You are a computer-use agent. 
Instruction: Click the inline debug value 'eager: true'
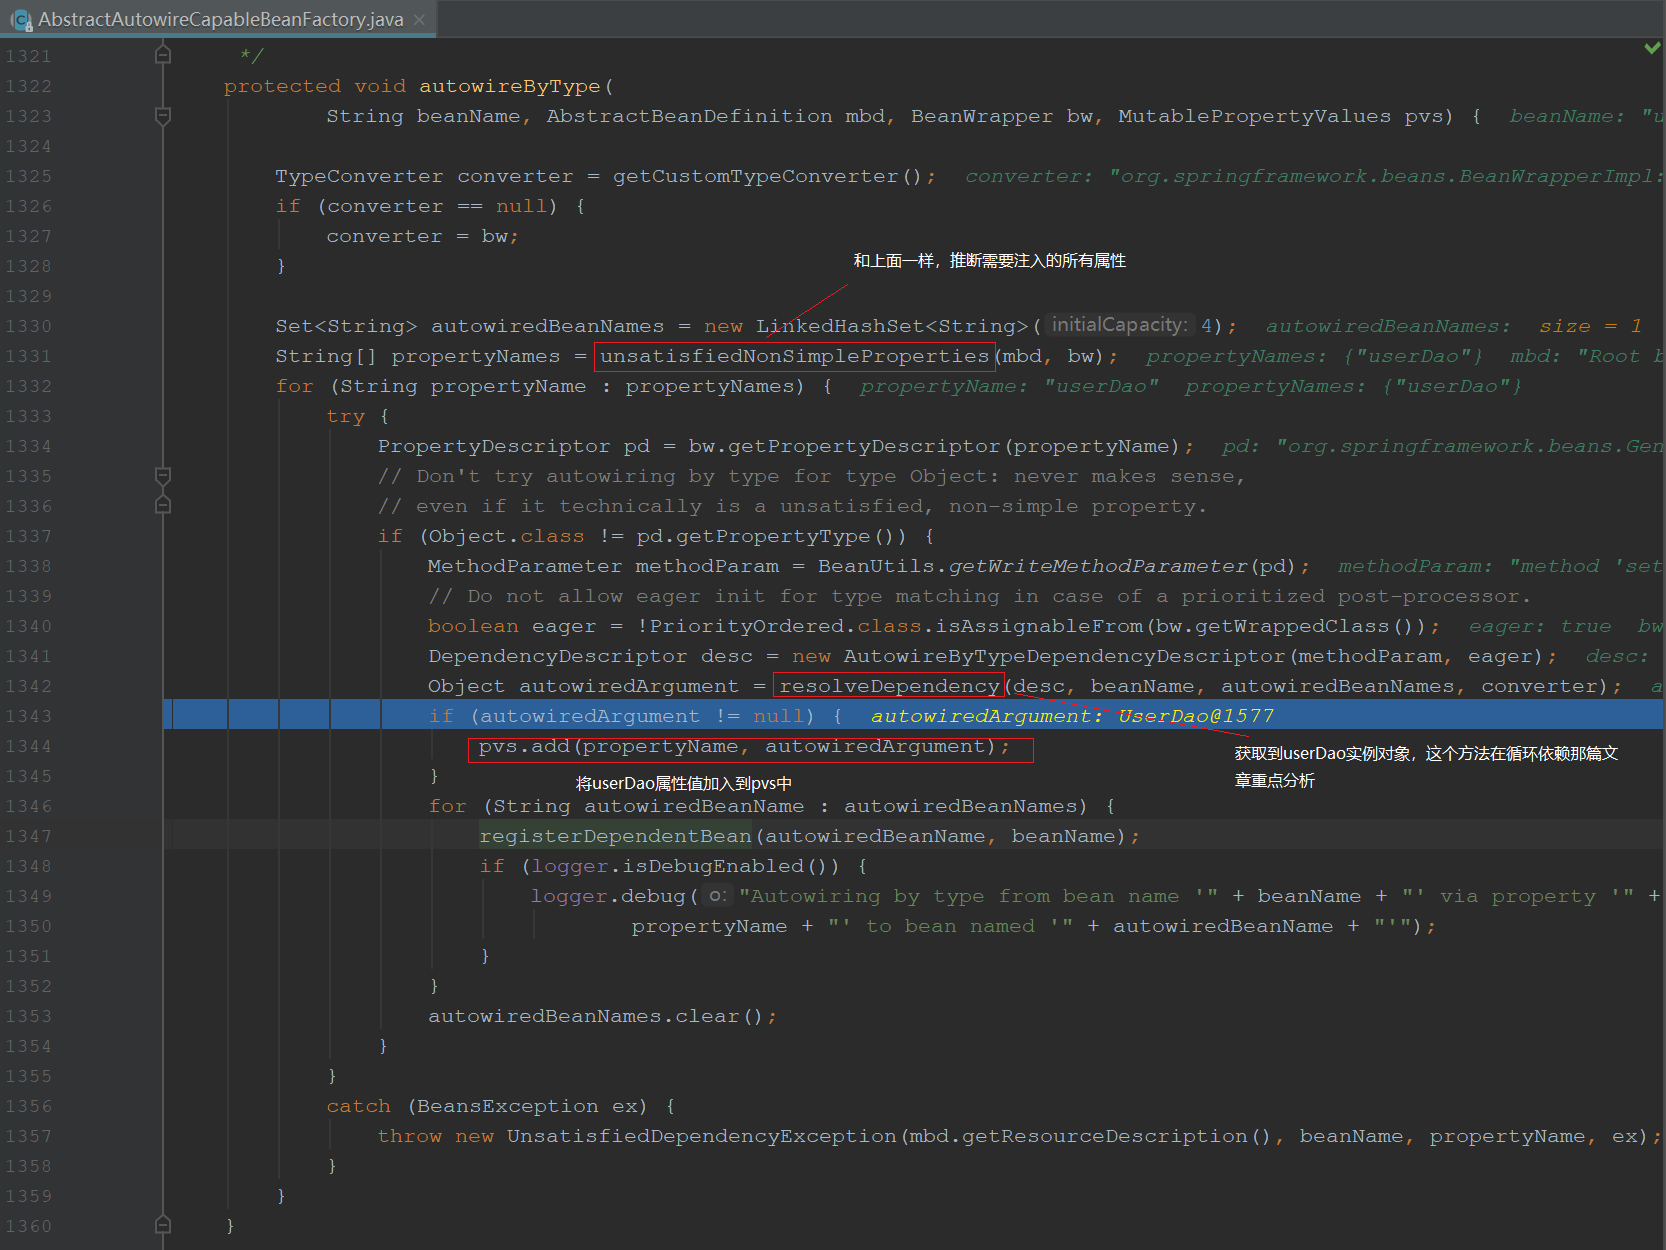pyautogui.click(x=1540, y=626)
